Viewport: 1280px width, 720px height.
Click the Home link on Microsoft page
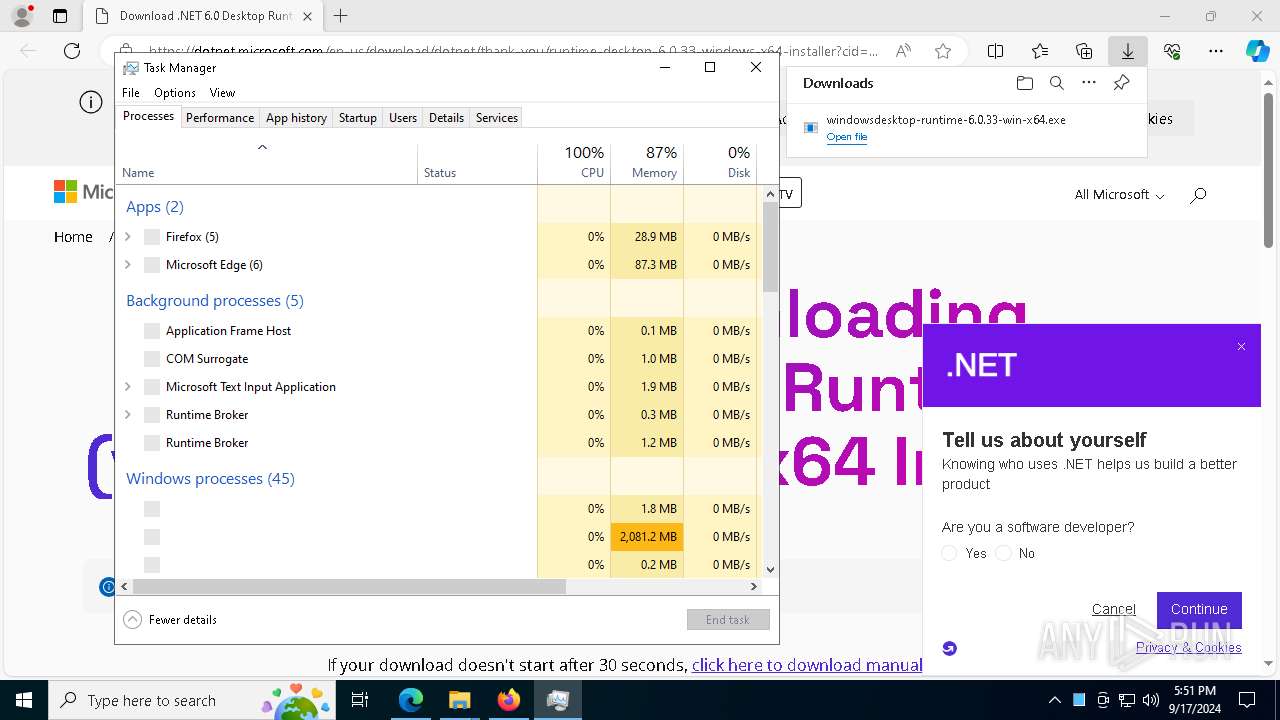[73, 237]
